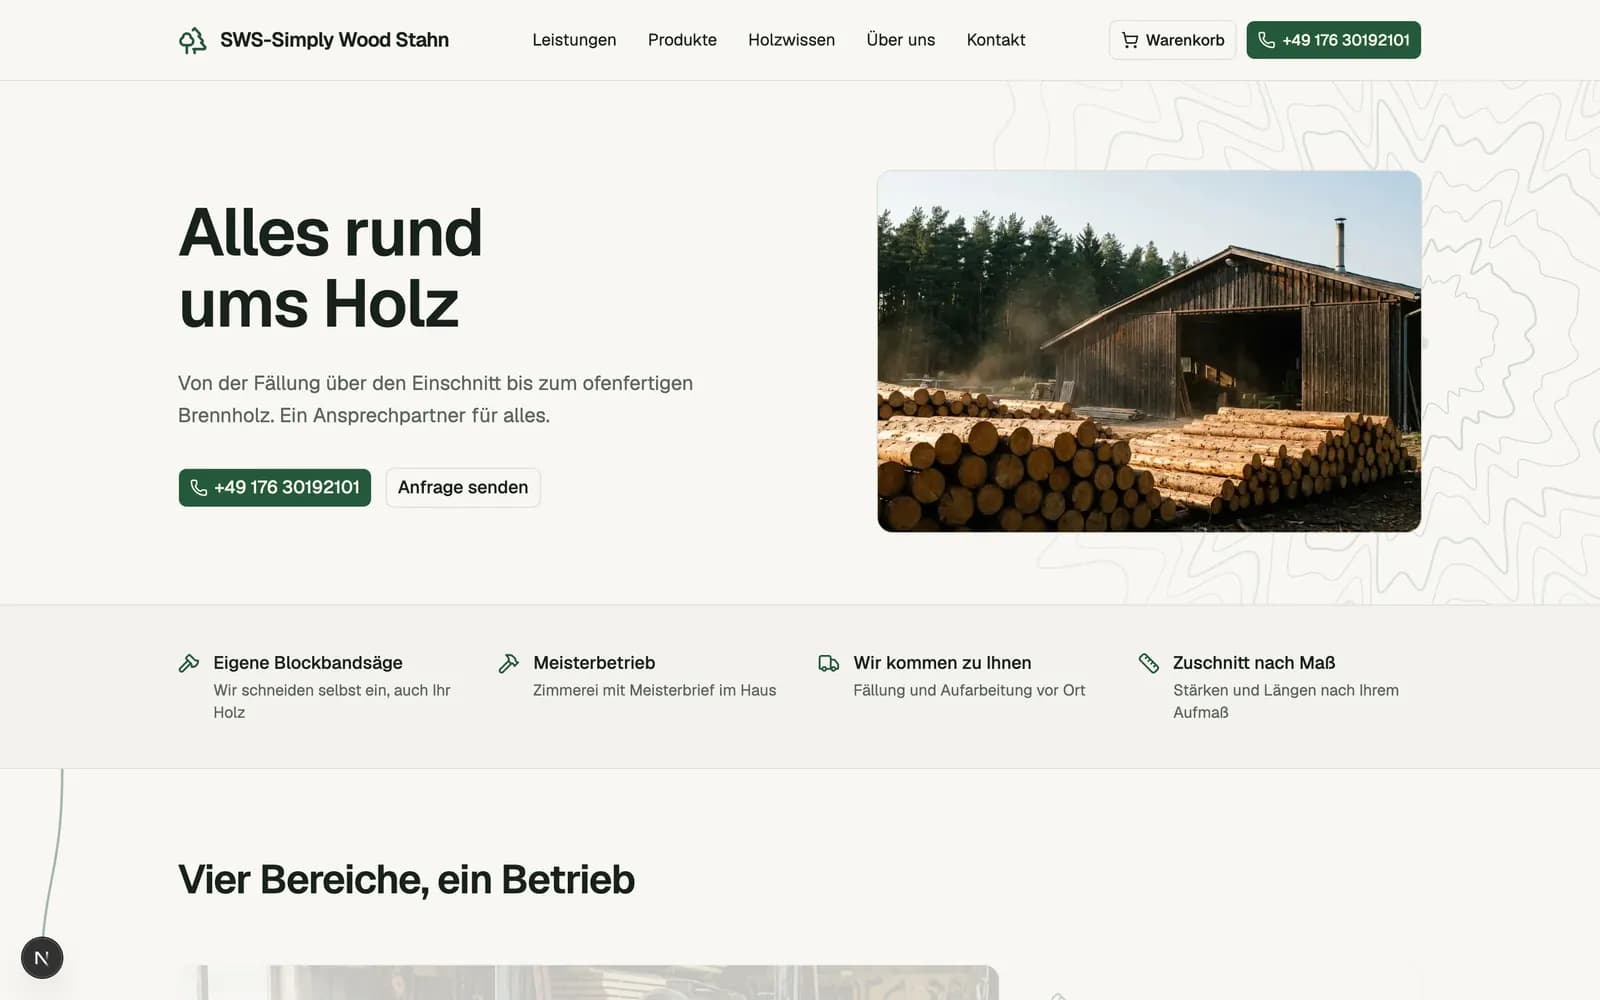Click heading Vier Bereiche, ein Betrieb
The image size is (1600, 1000).
coord(406,880)
